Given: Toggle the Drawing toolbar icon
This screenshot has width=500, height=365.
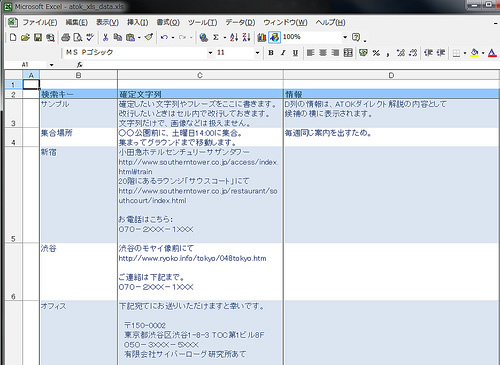Looking at the screenshot, I should (274, 37).
